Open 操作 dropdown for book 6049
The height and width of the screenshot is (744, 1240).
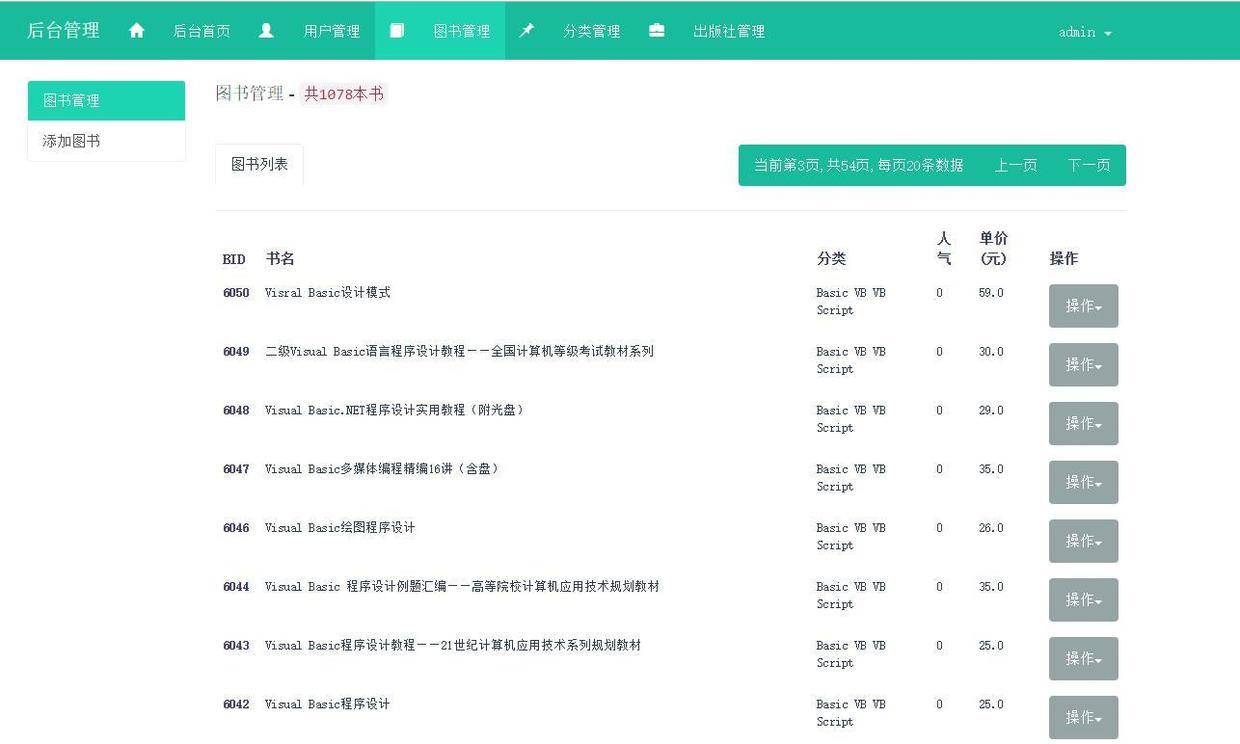(x=1083, y=364)
